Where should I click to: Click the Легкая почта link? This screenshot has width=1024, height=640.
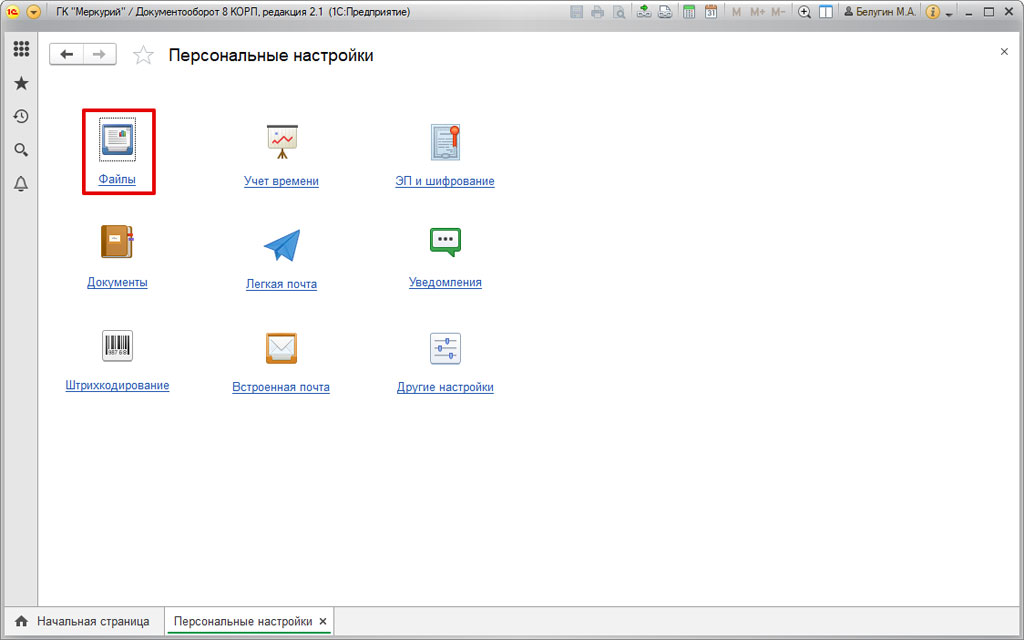pyautogui.click(x=281, y=285)
